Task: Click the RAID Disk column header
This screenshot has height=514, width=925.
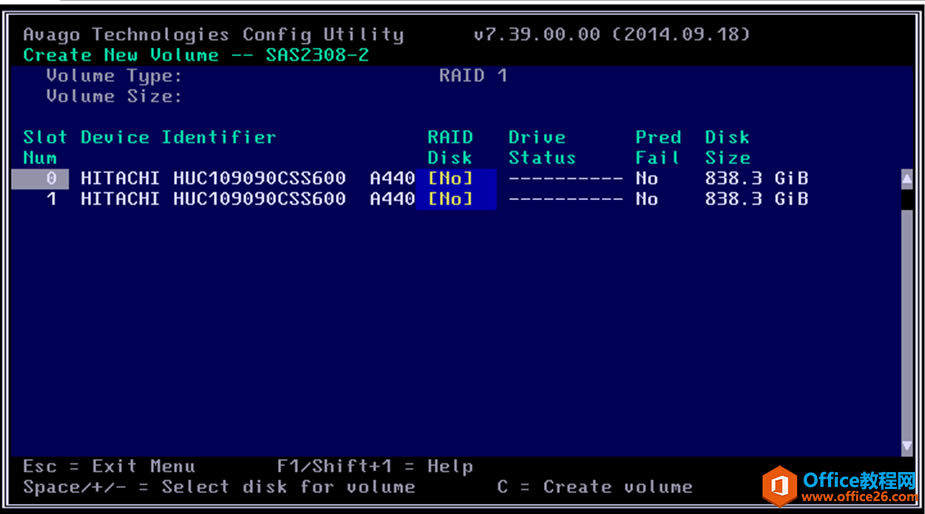Action: click(450, 148)
